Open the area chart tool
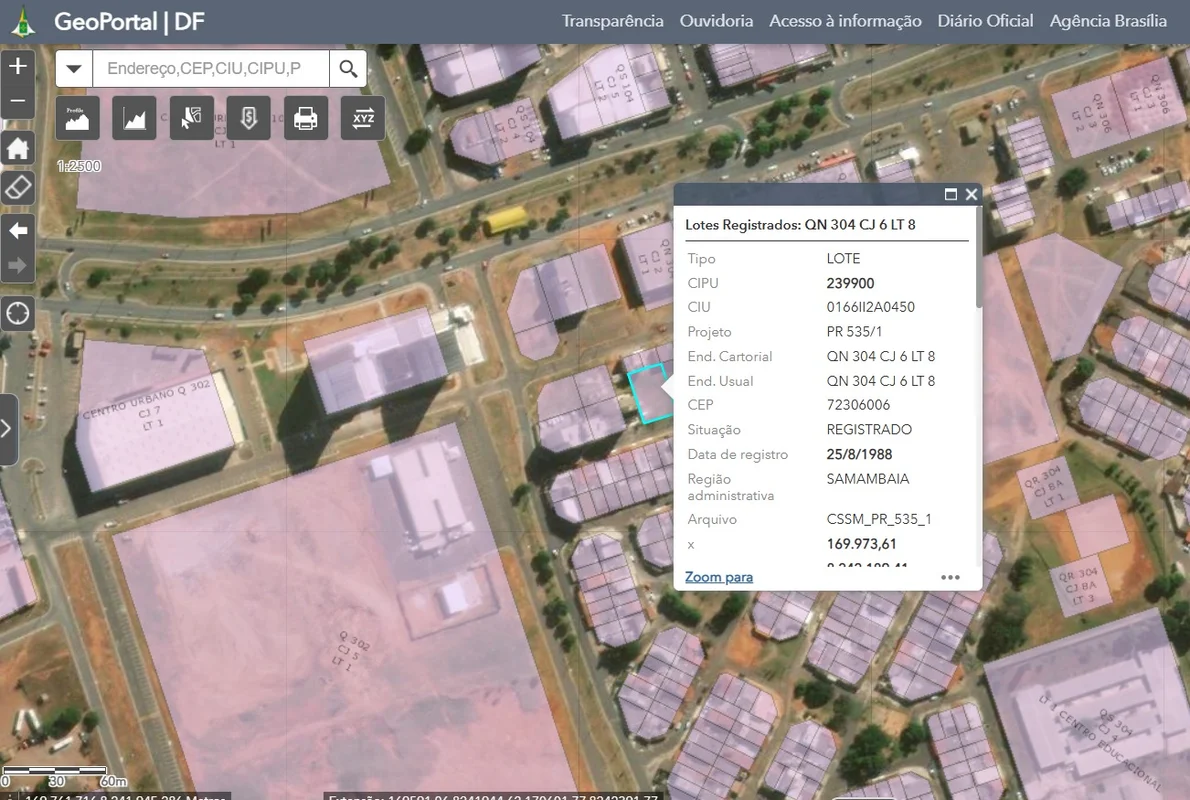1190x800 pixels. 134,119
